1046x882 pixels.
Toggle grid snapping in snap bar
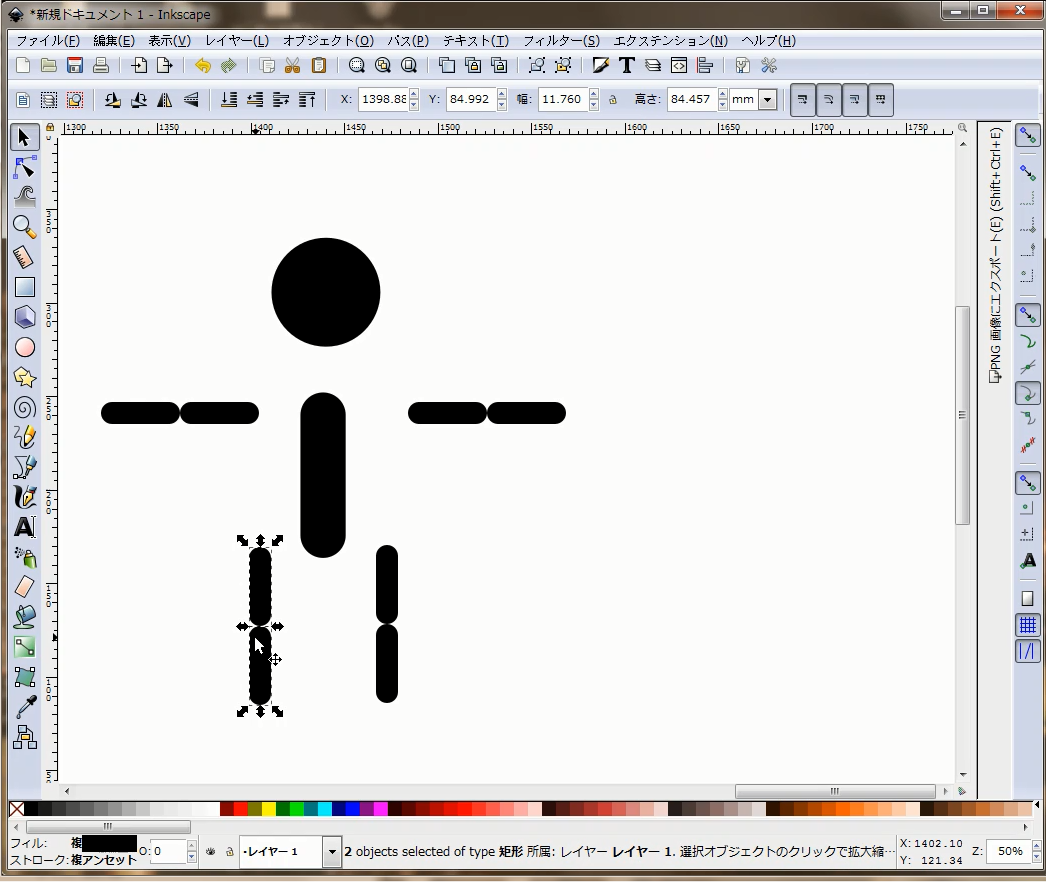[1027, 625]
